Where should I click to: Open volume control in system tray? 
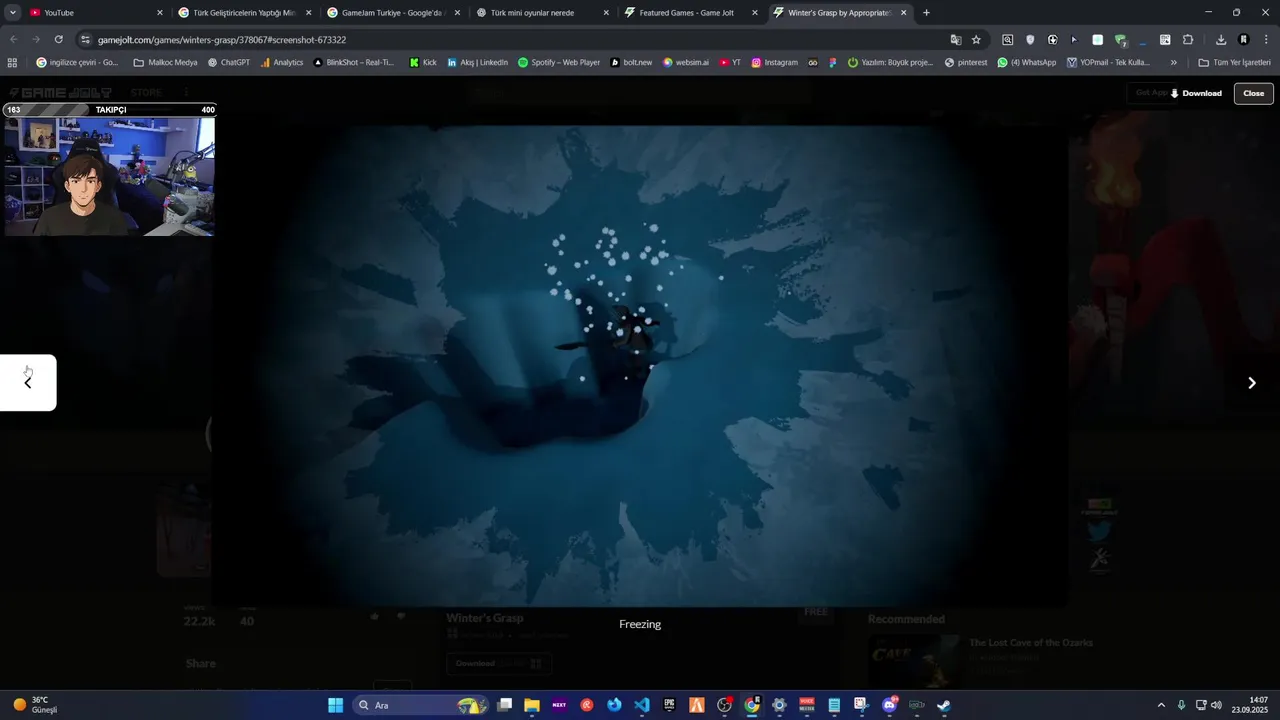[x=1216, y=705]
